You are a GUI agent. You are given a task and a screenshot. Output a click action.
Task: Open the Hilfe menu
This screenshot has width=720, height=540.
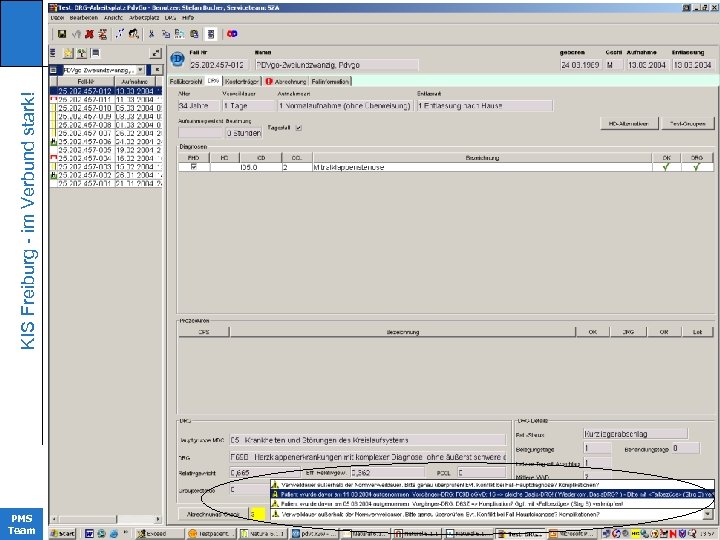click(x=188, y=17)
